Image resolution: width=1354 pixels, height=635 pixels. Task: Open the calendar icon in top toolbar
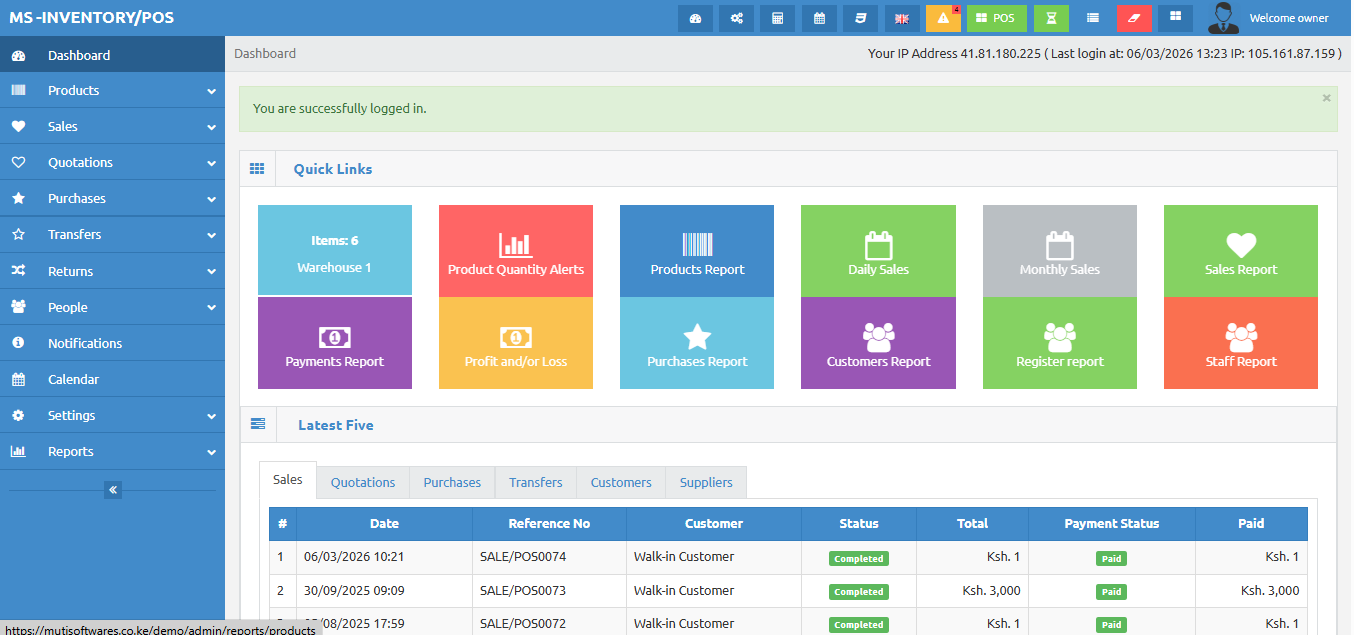[x=819, y=18]
